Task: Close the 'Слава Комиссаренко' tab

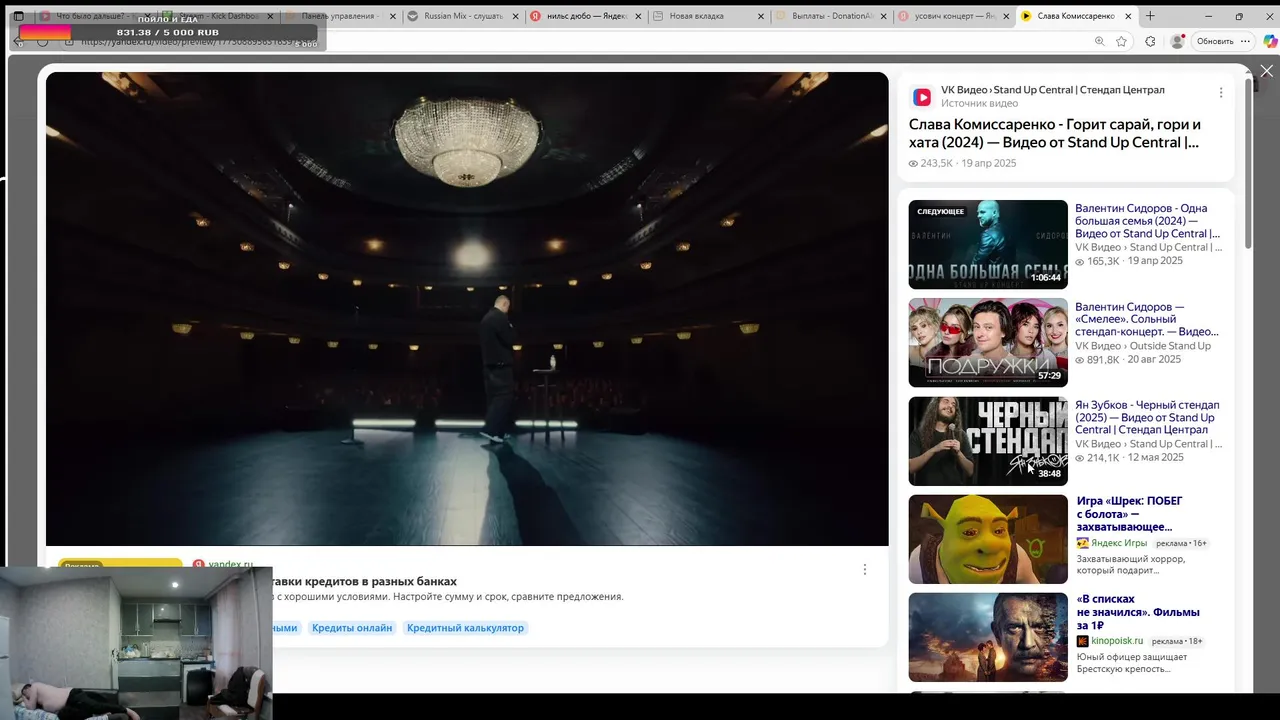Action: (1128, 16)
